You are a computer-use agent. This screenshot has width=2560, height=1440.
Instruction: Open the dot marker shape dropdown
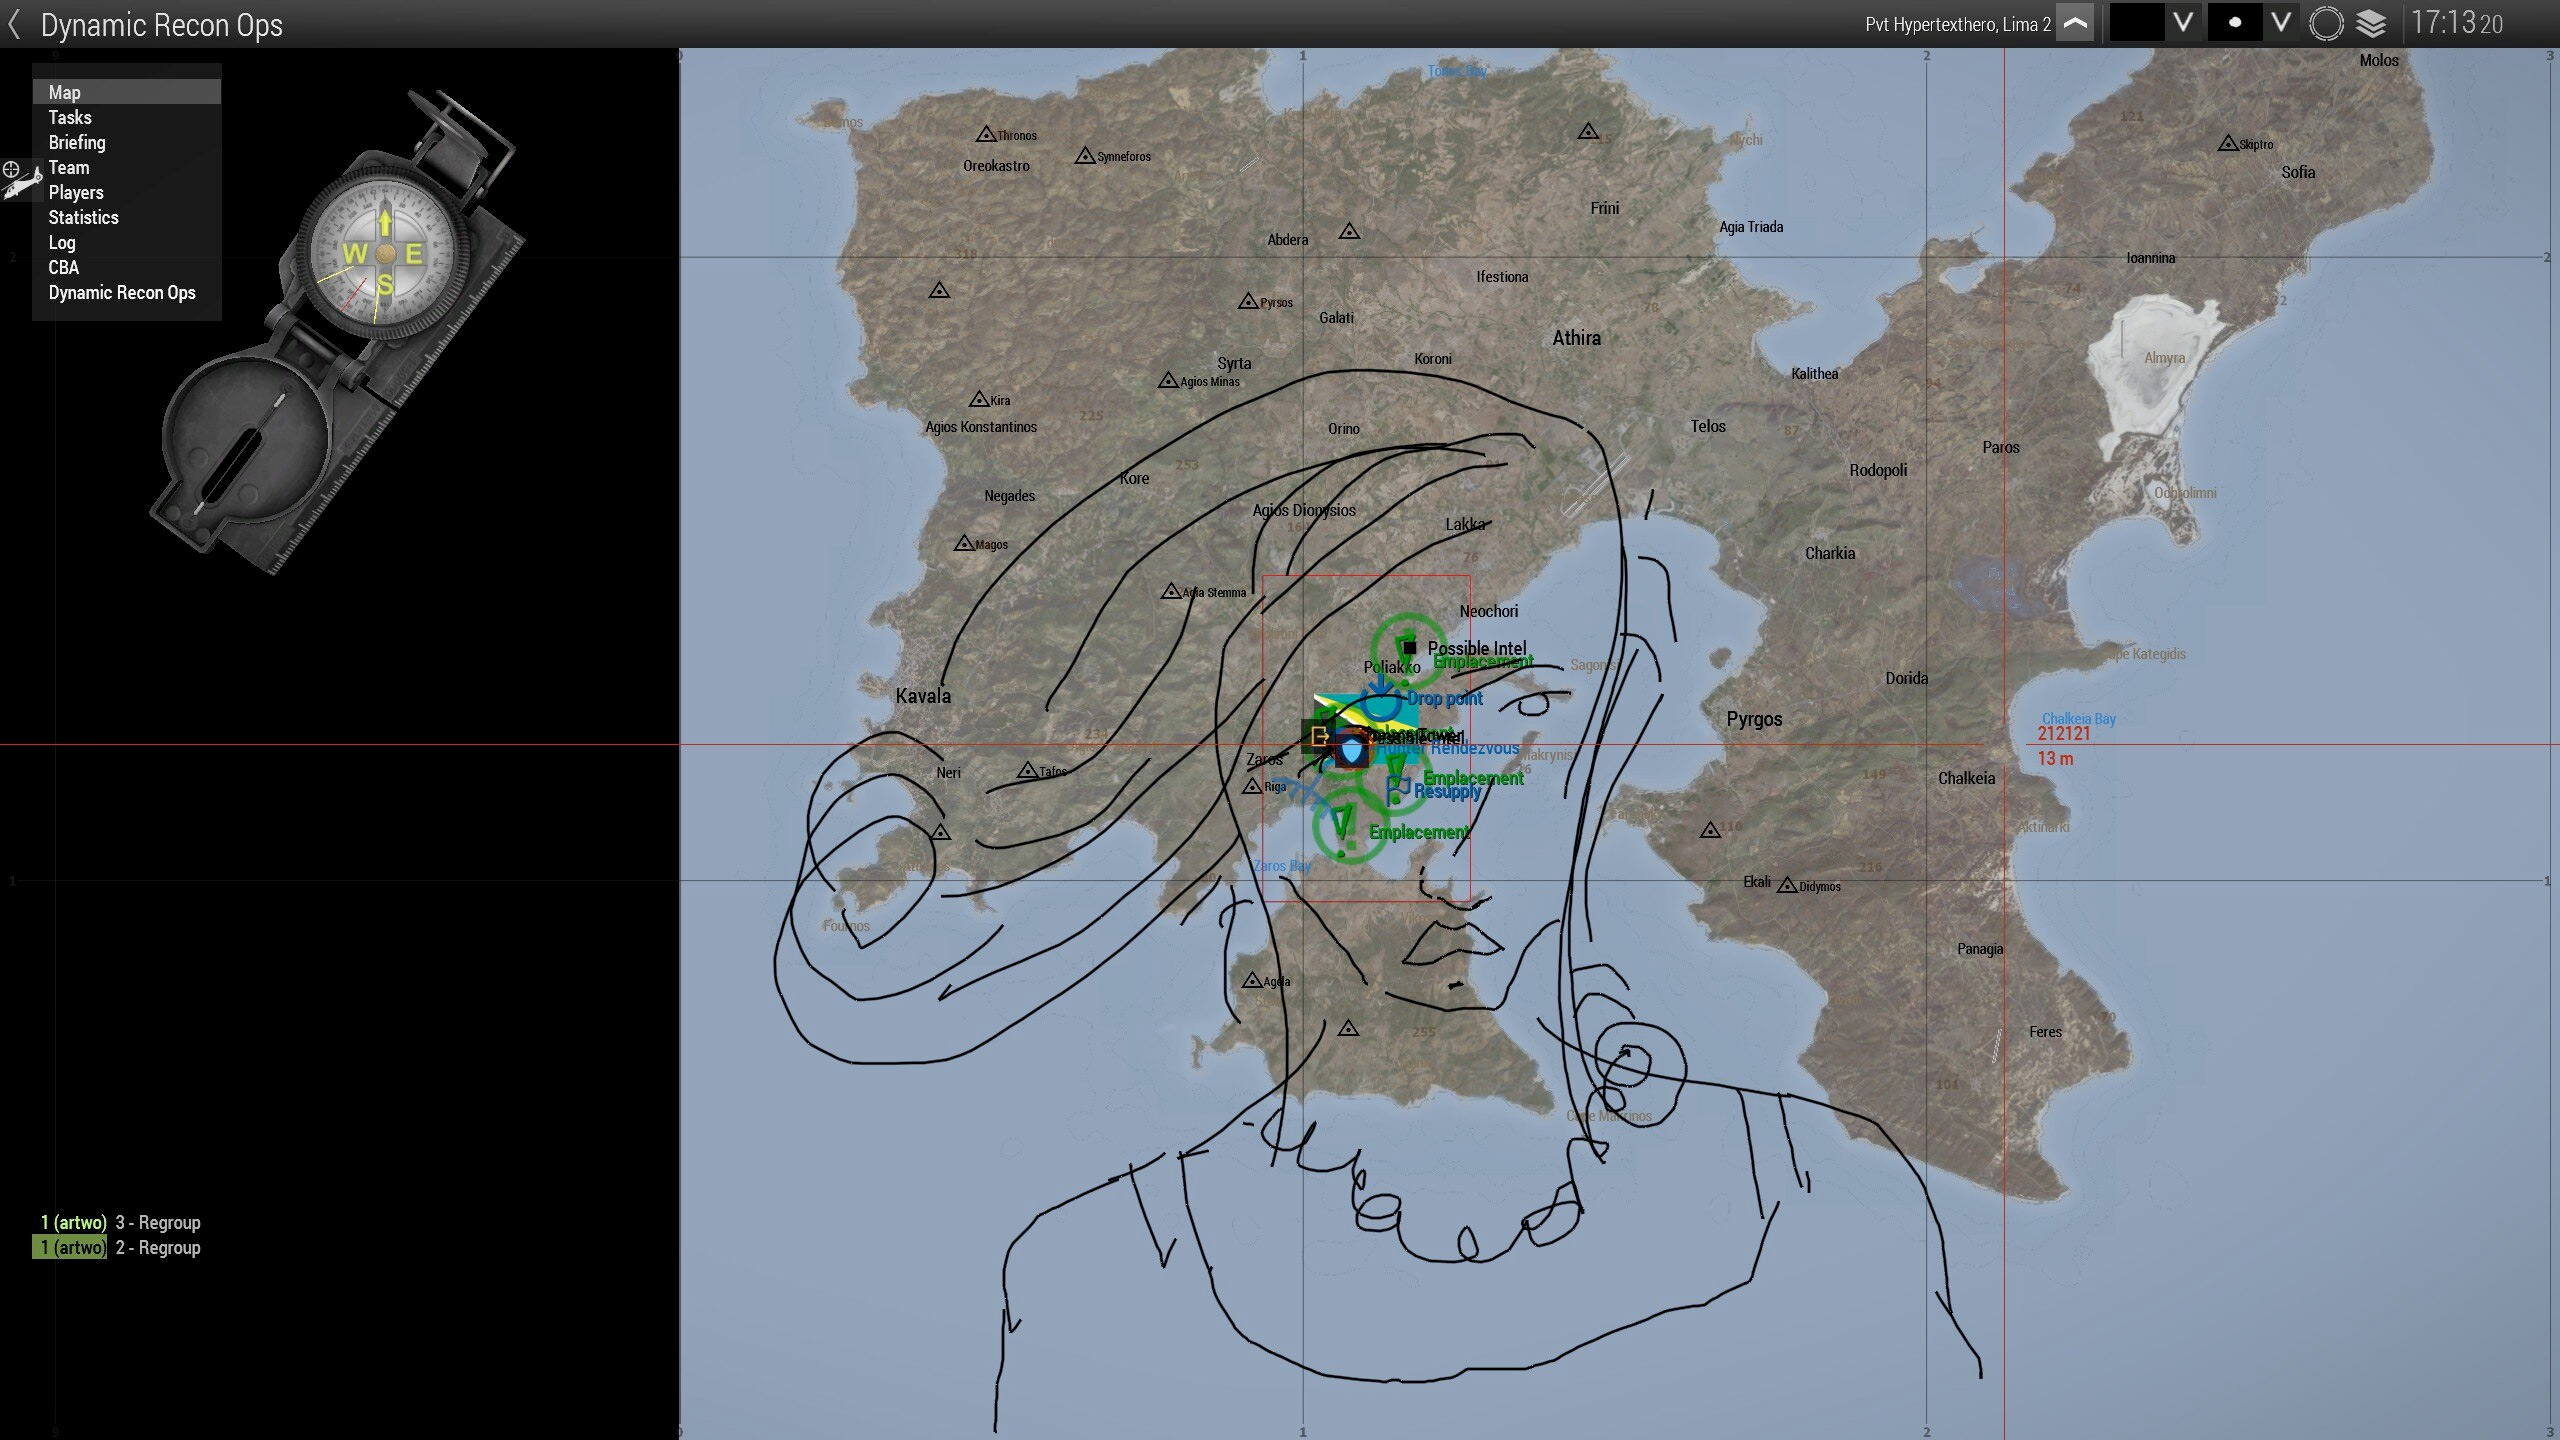pyautogui.click(x=2281, y=23)
